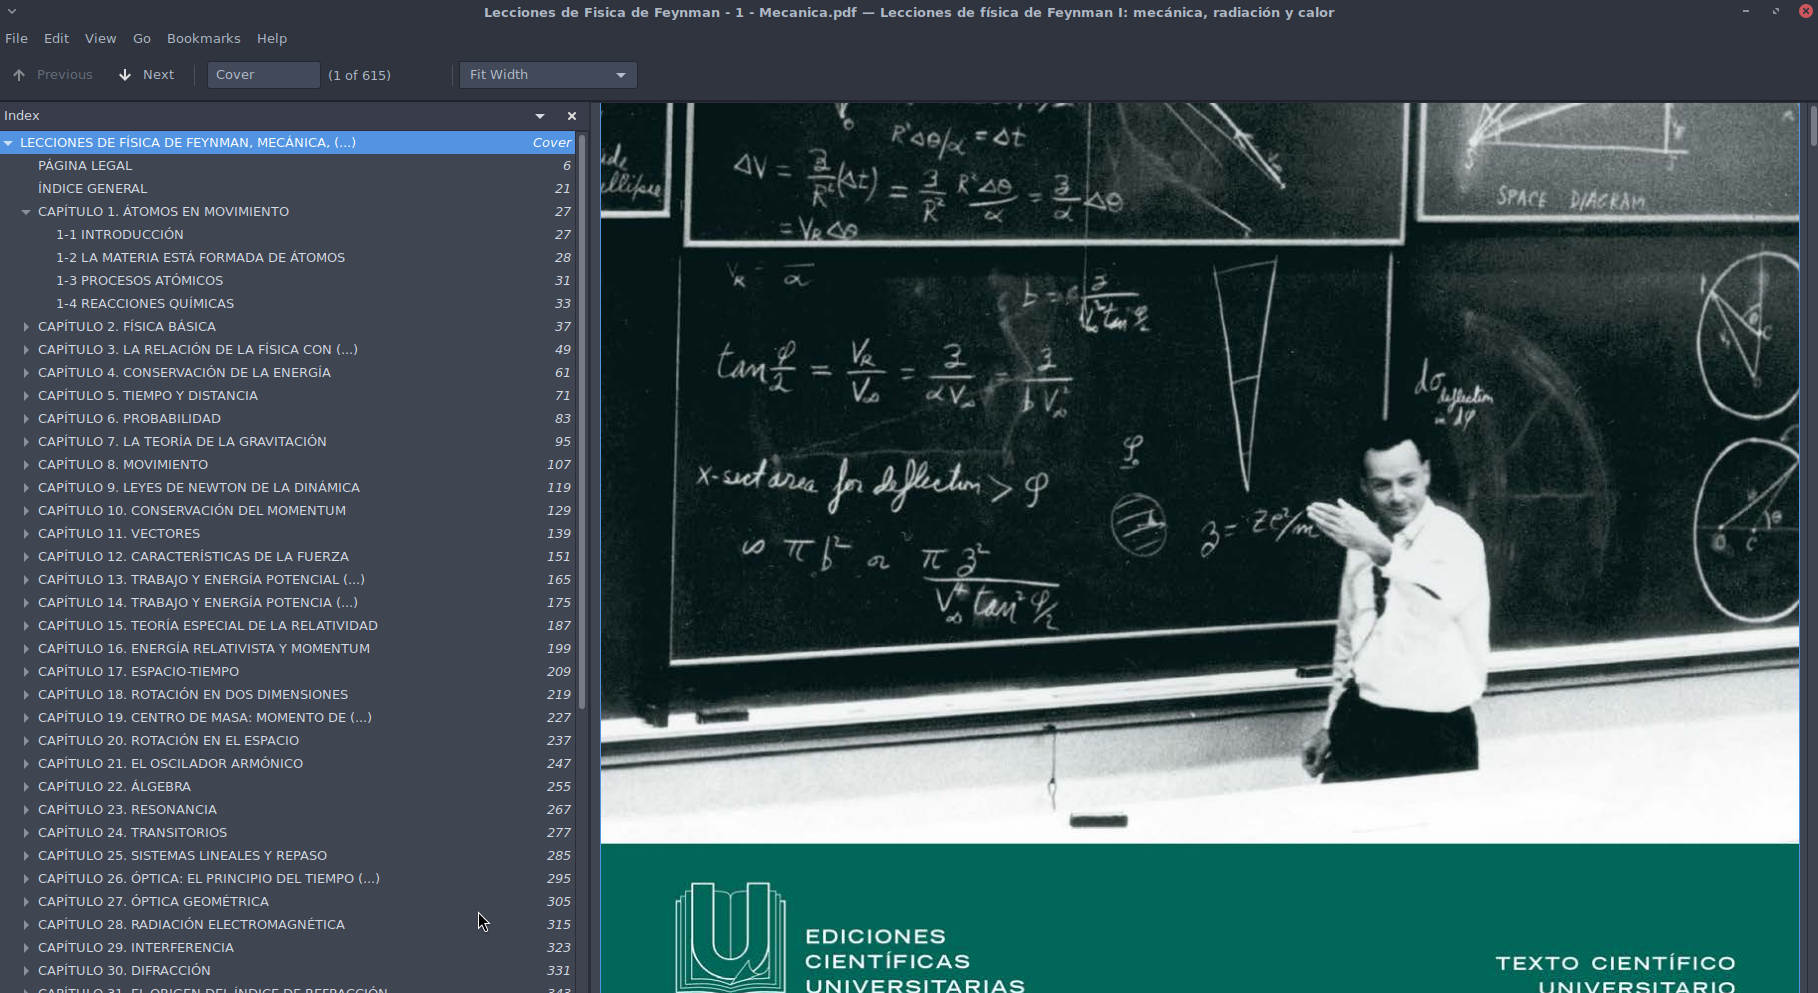Select CAPÍTULO 17. ESPACIO-TIEMPO in the index
1818x993 pixels.
[x=138, y=672]
